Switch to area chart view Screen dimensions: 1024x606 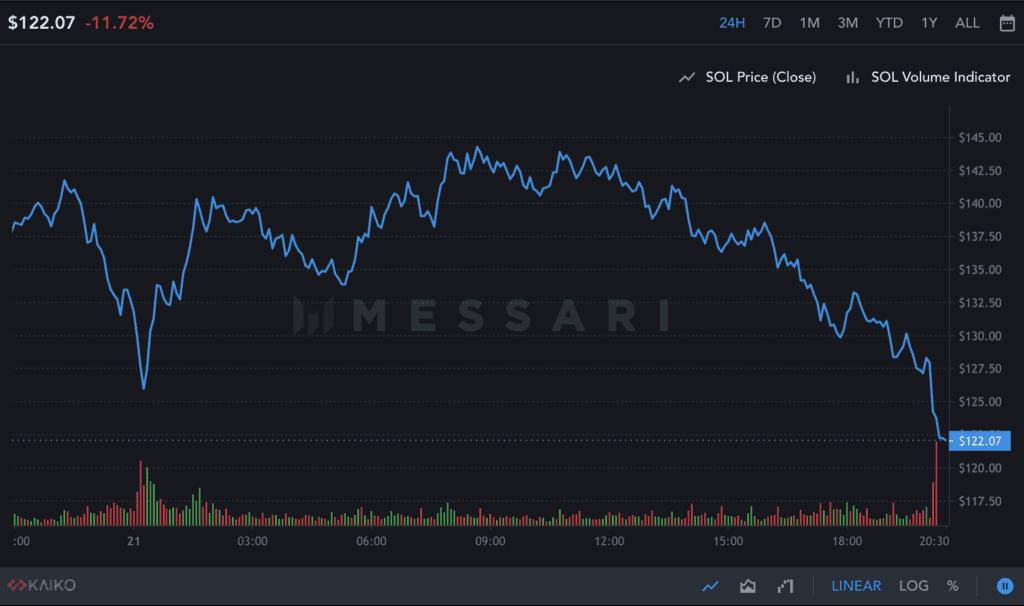coord(748,586)
